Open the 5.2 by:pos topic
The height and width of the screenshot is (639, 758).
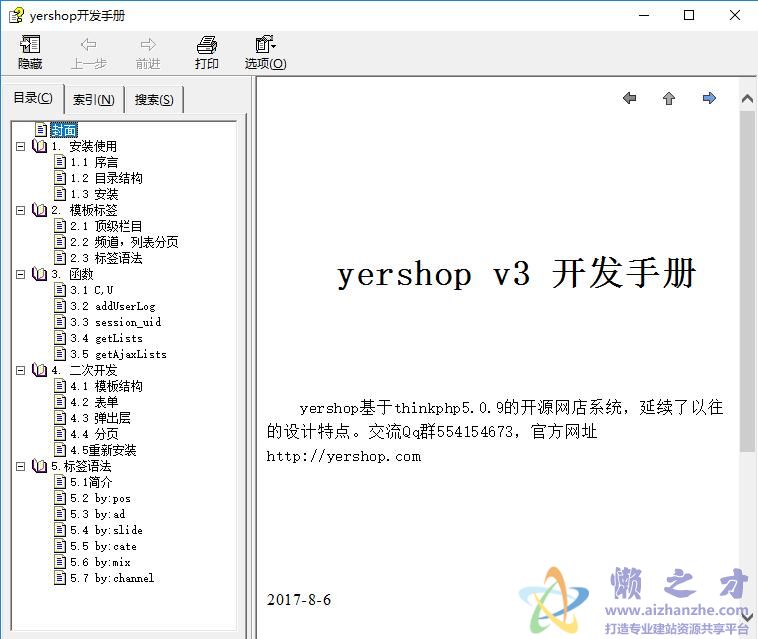click(101, 498)
